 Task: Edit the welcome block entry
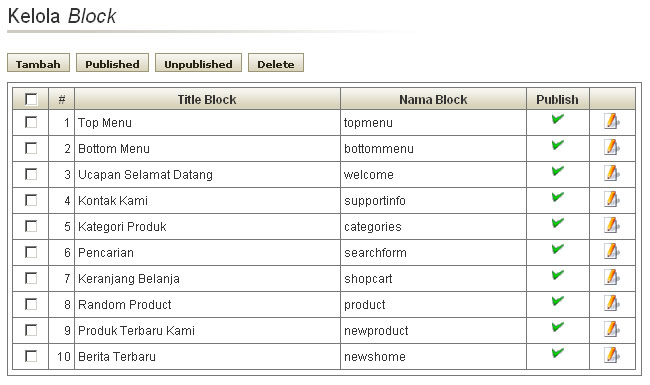tap(612, 173)
